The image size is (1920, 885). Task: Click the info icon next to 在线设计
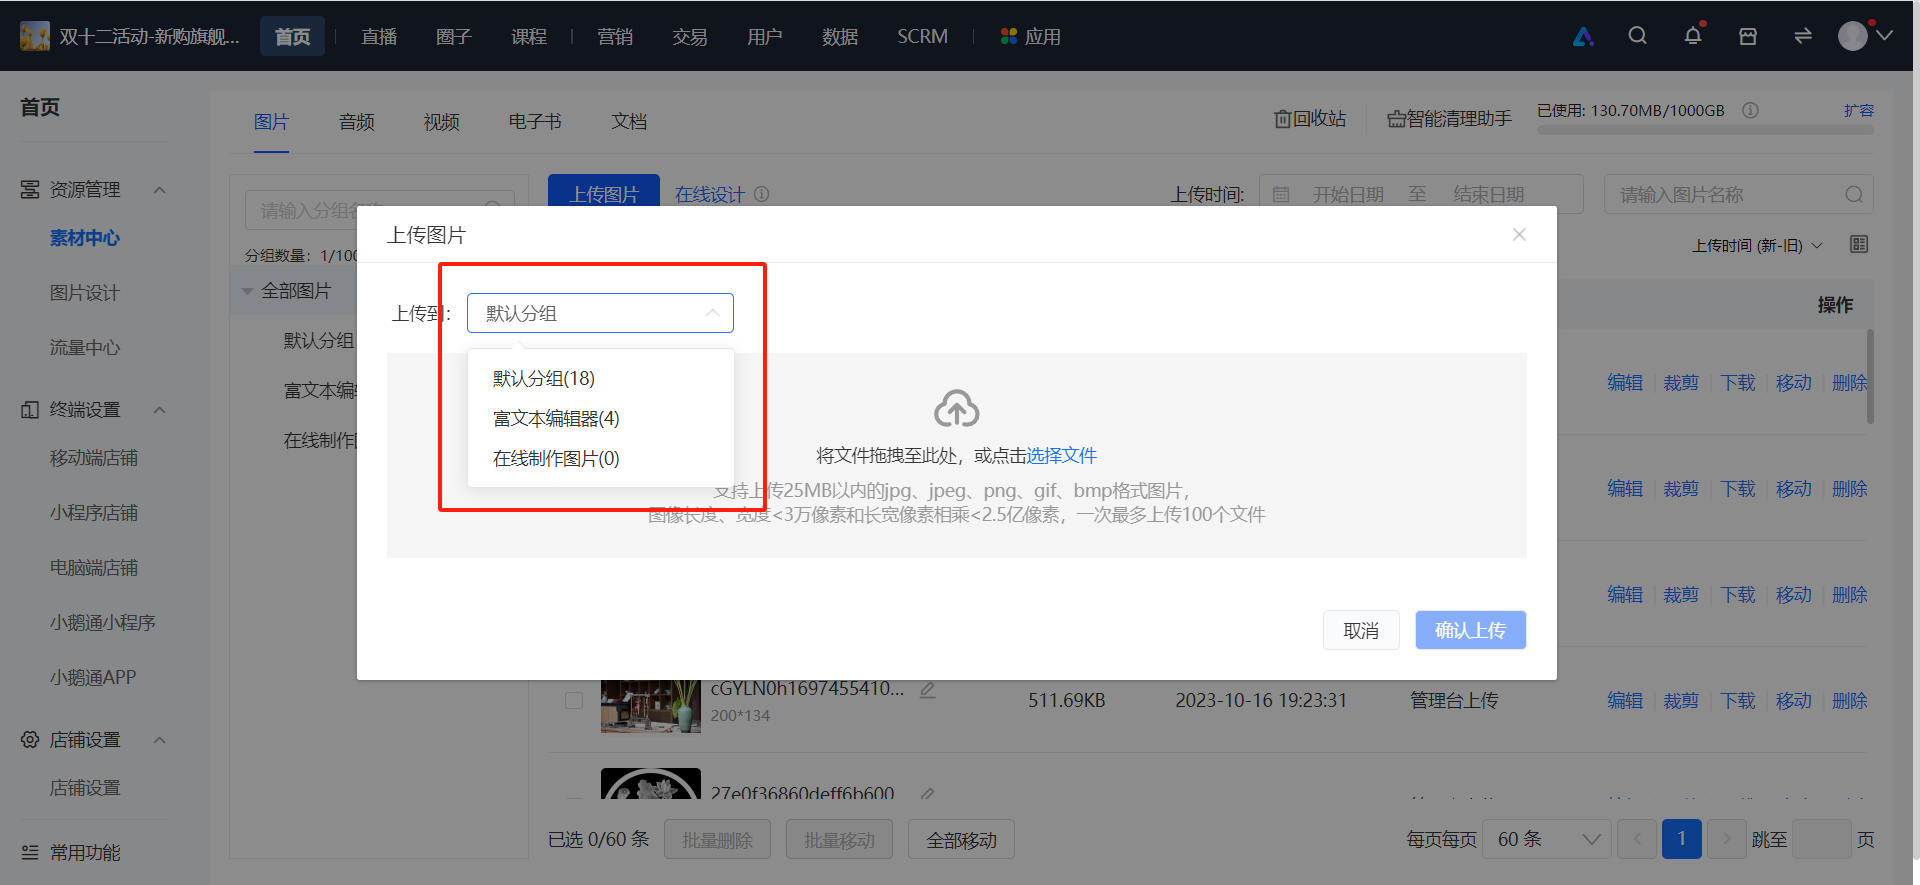tap(762, 194)
